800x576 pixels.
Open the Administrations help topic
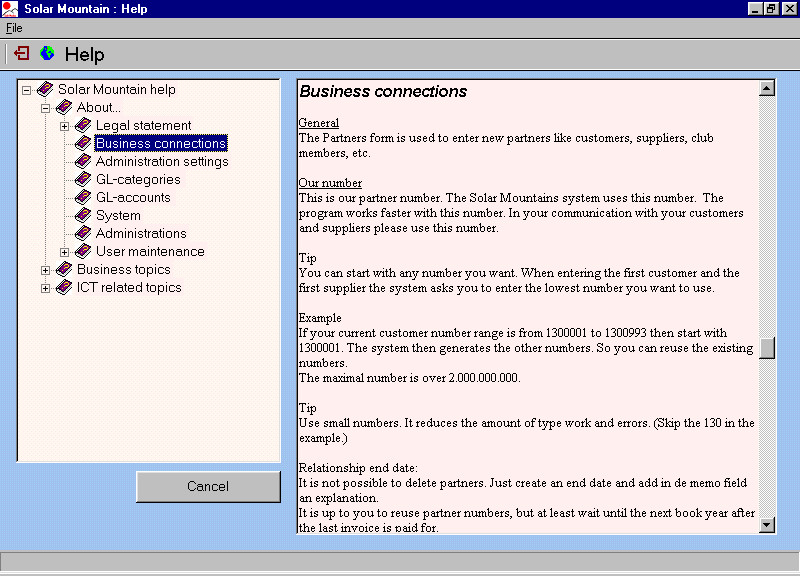point(141,234)
